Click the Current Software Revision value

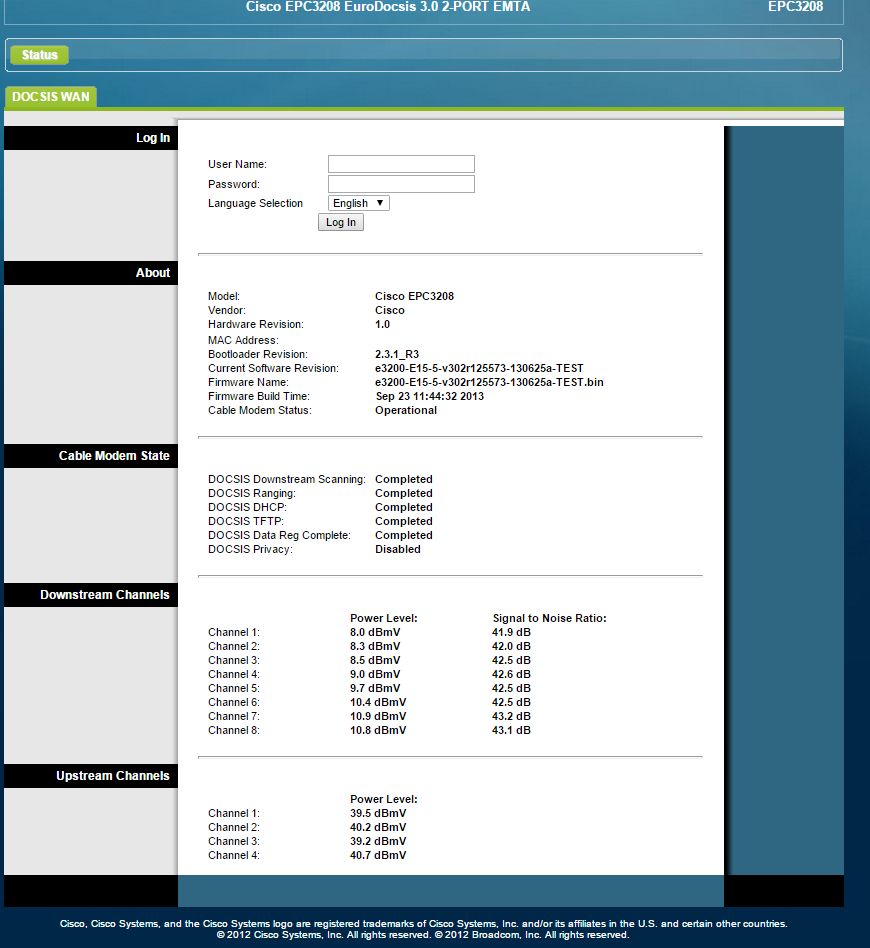coord(479,368)
